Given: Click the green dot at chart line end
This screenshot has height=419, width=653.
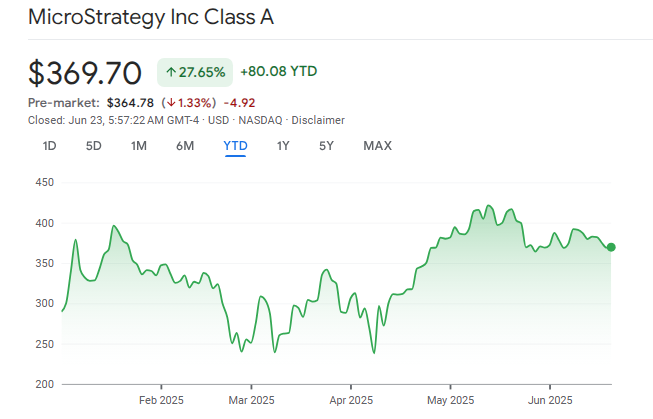Looking at the screenshot, I should [611, 247].
